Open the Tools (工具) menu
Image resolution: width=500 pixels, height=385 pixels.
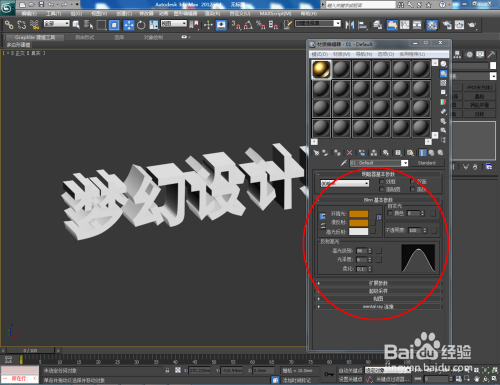click(53, 13)
